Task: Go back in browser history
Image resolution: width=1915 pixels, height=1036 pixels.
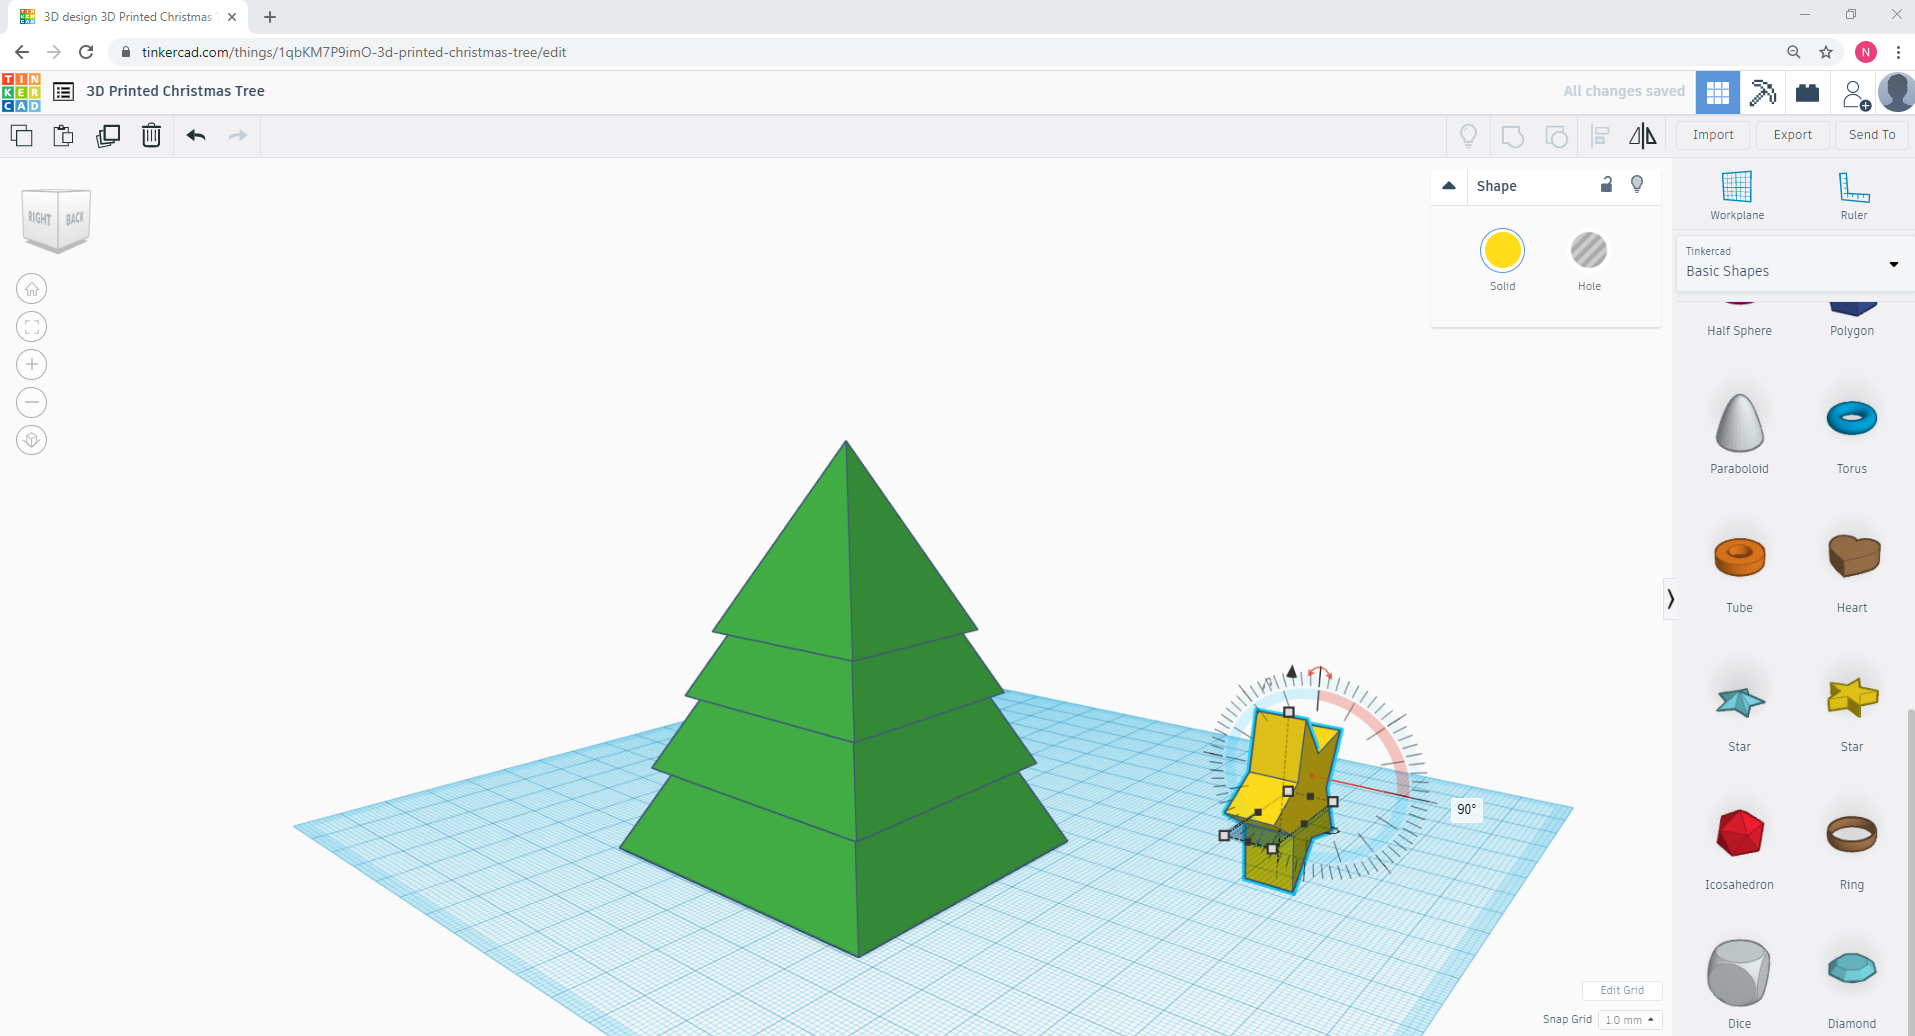Action: (21, 52)
